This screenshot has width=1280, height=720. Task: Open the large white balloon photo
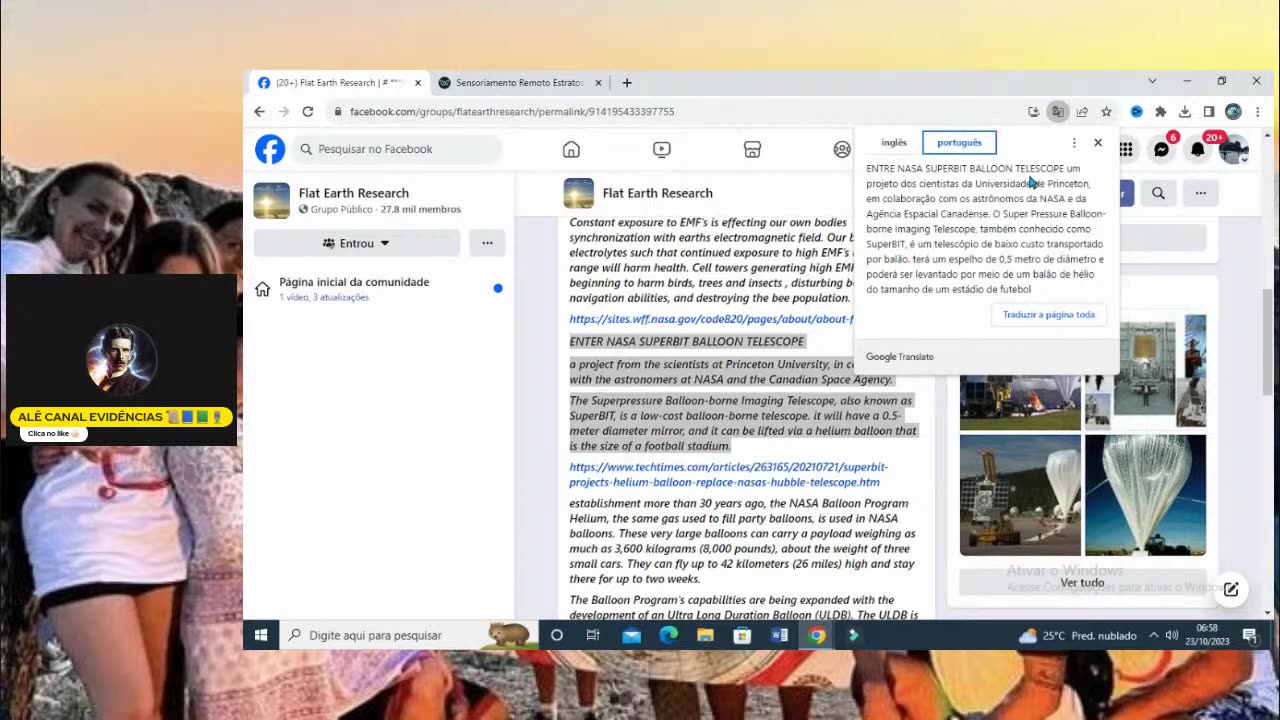tap(1145, 494)
